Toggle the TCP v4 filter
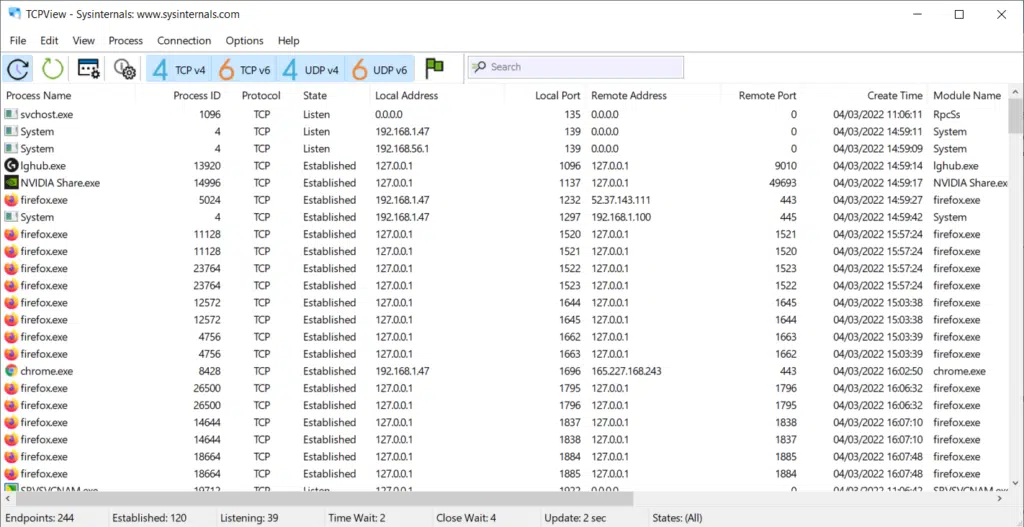Viewport: 1024px width, 527px height. point(179,69)
